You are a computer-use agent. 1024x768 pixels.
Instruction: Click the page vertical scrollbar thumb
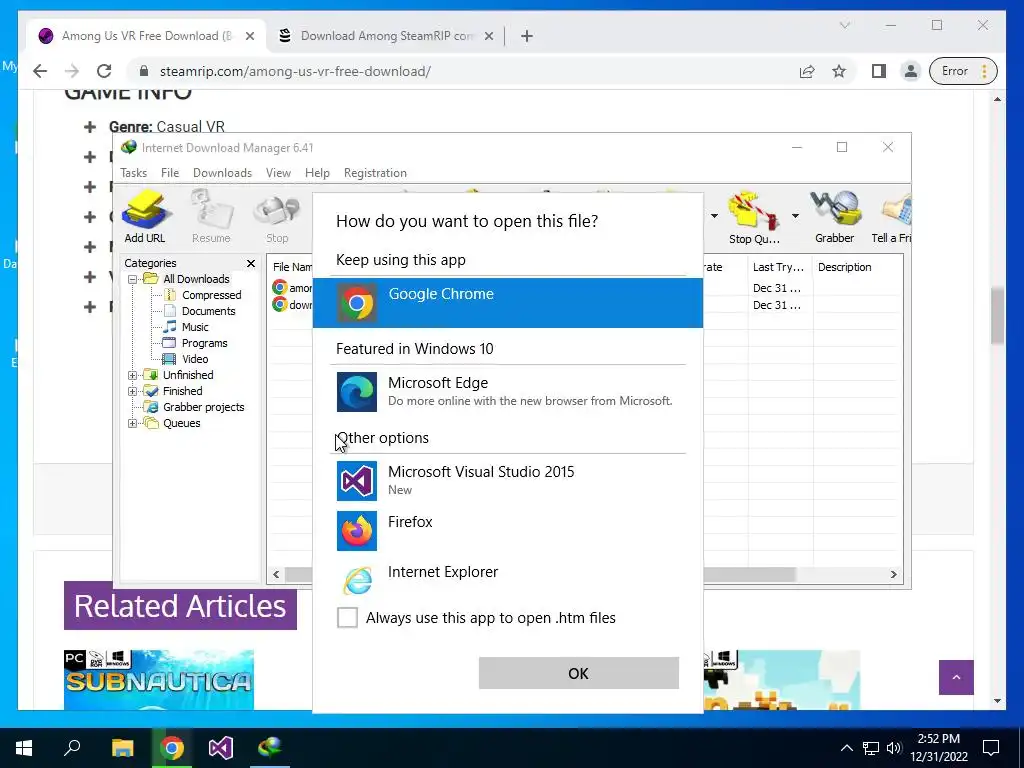point(997,316)
